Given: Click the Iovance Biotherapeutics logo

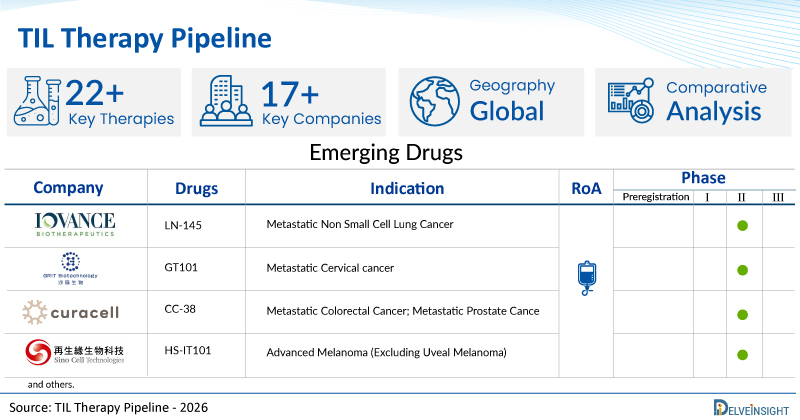Looking at the screenshot, I should pos(75,225).
